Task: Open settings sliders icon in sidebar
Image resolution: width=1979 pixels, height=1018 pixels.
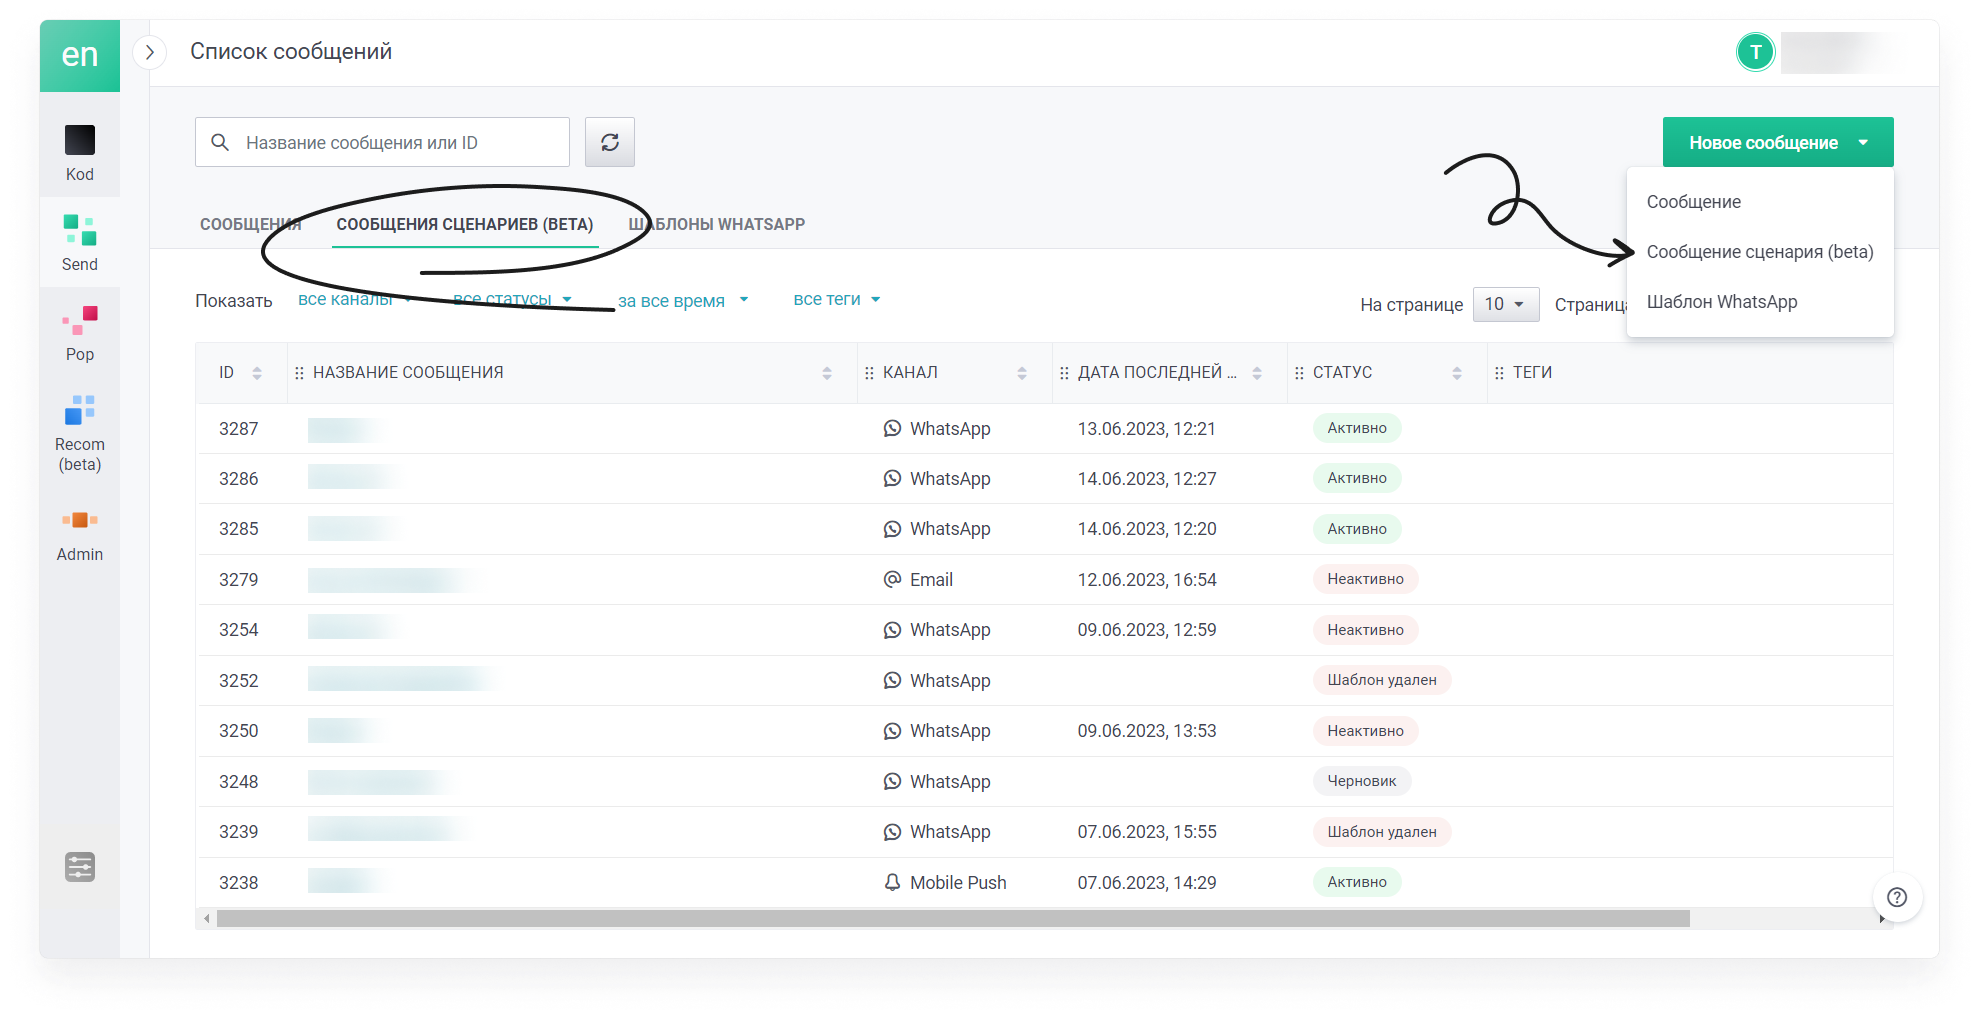Action: tap(80, 867)
